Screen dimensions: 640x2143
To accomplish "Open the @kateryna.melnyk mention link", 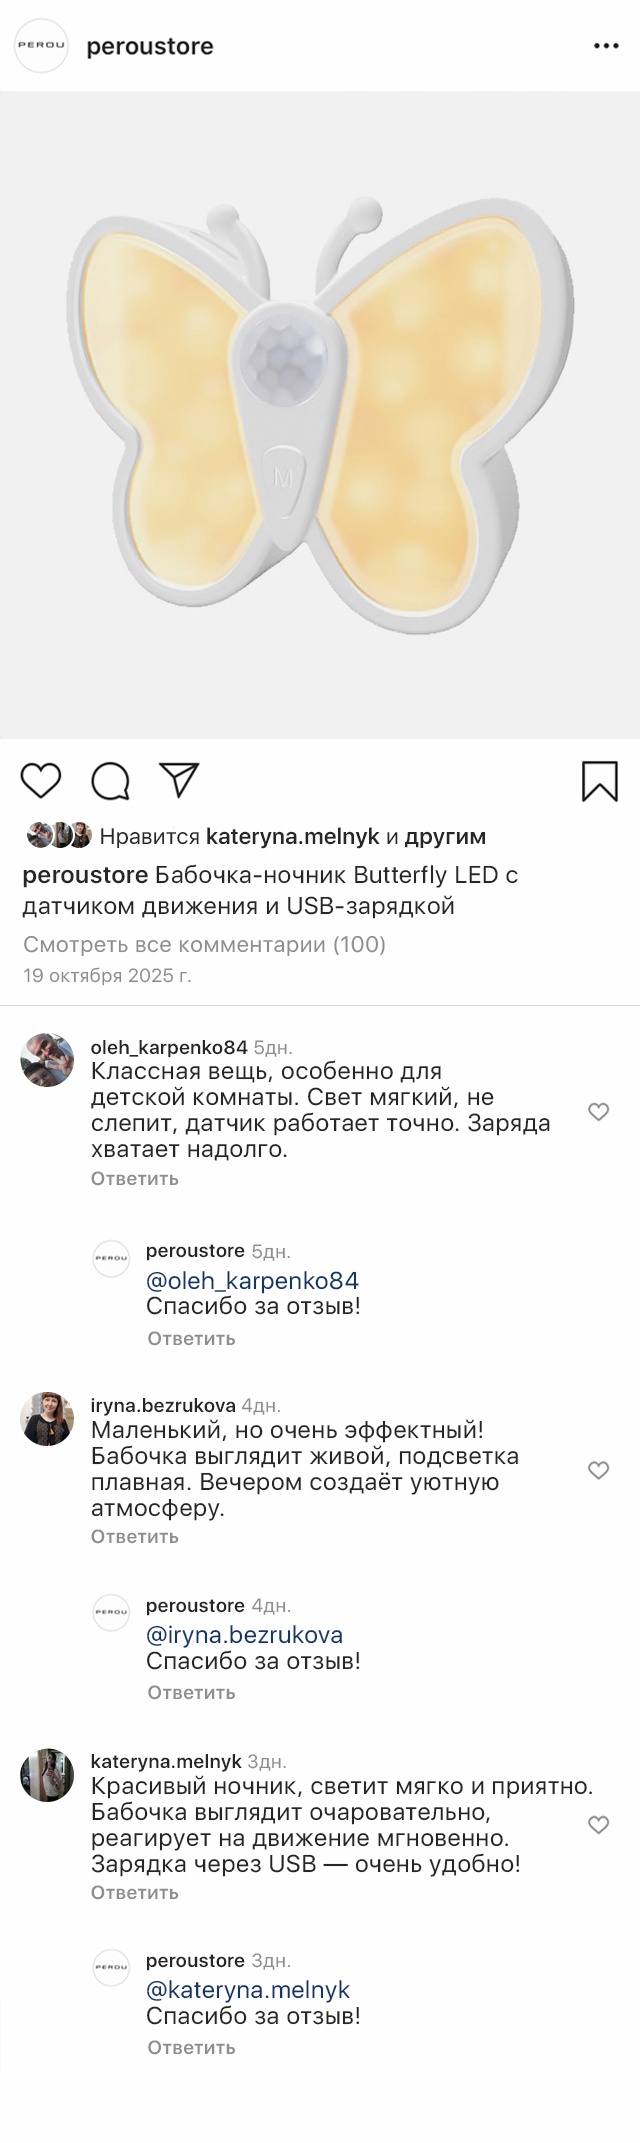I will [248, 1990].
